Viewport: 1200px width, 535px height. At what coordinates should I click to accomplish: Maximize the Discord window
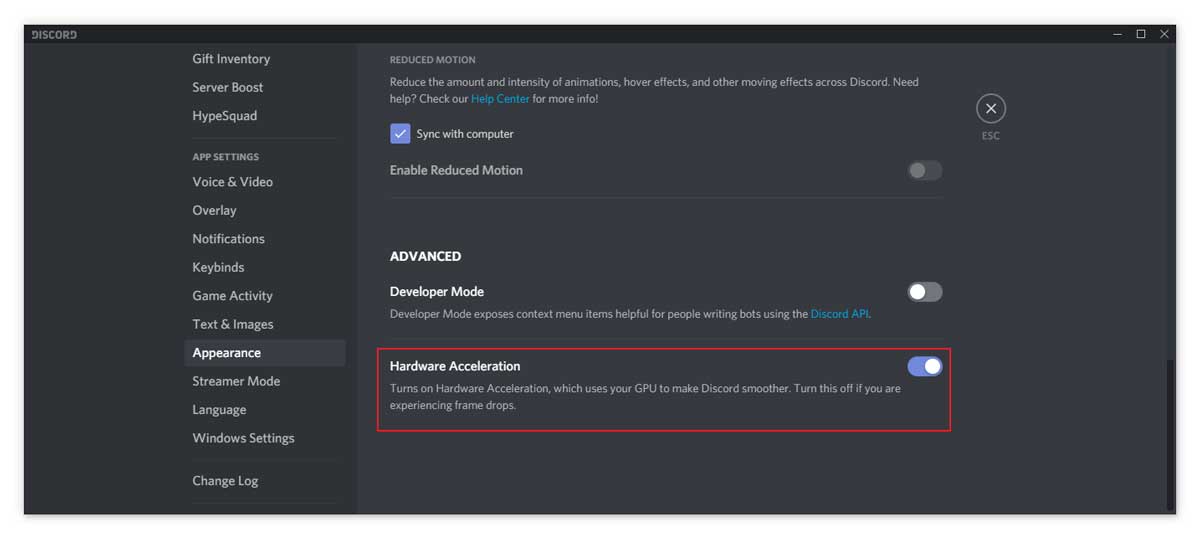pos(1141,34)
